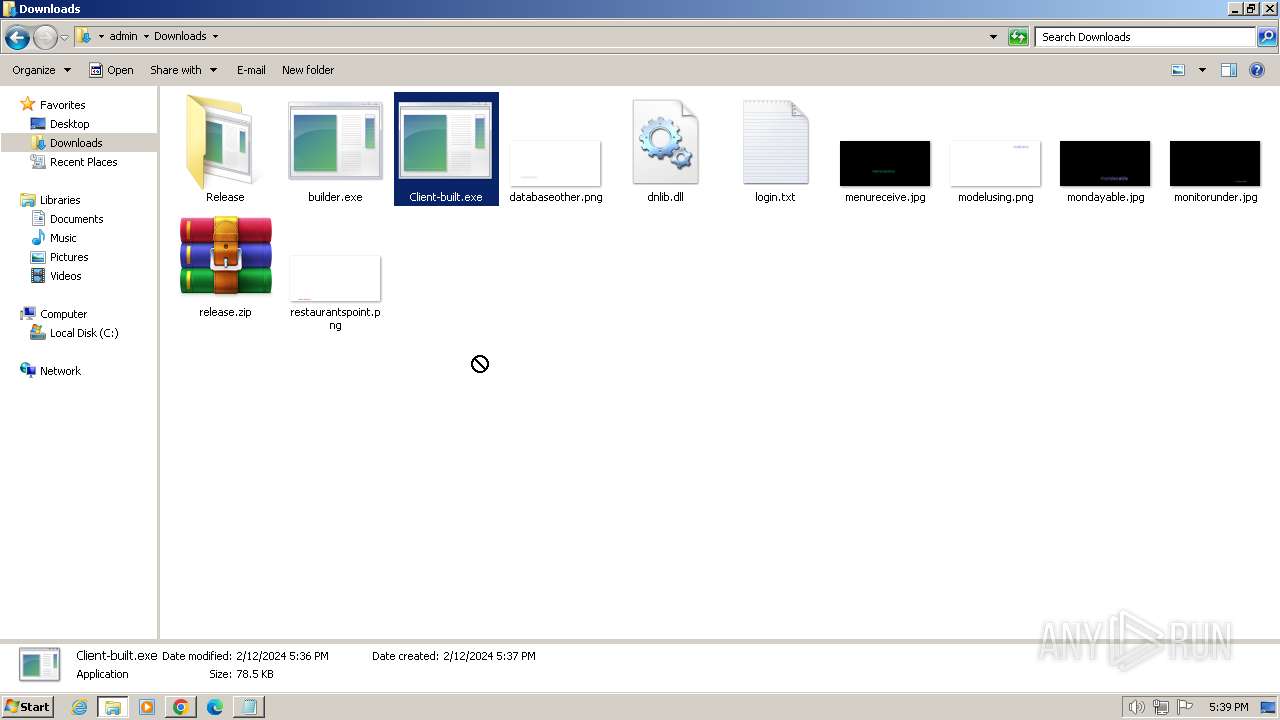The height and width of the screenshot is (720, 1280).
Task: Click network icon in system tray
Action: pyautogui.click(x=1161, y=707)
